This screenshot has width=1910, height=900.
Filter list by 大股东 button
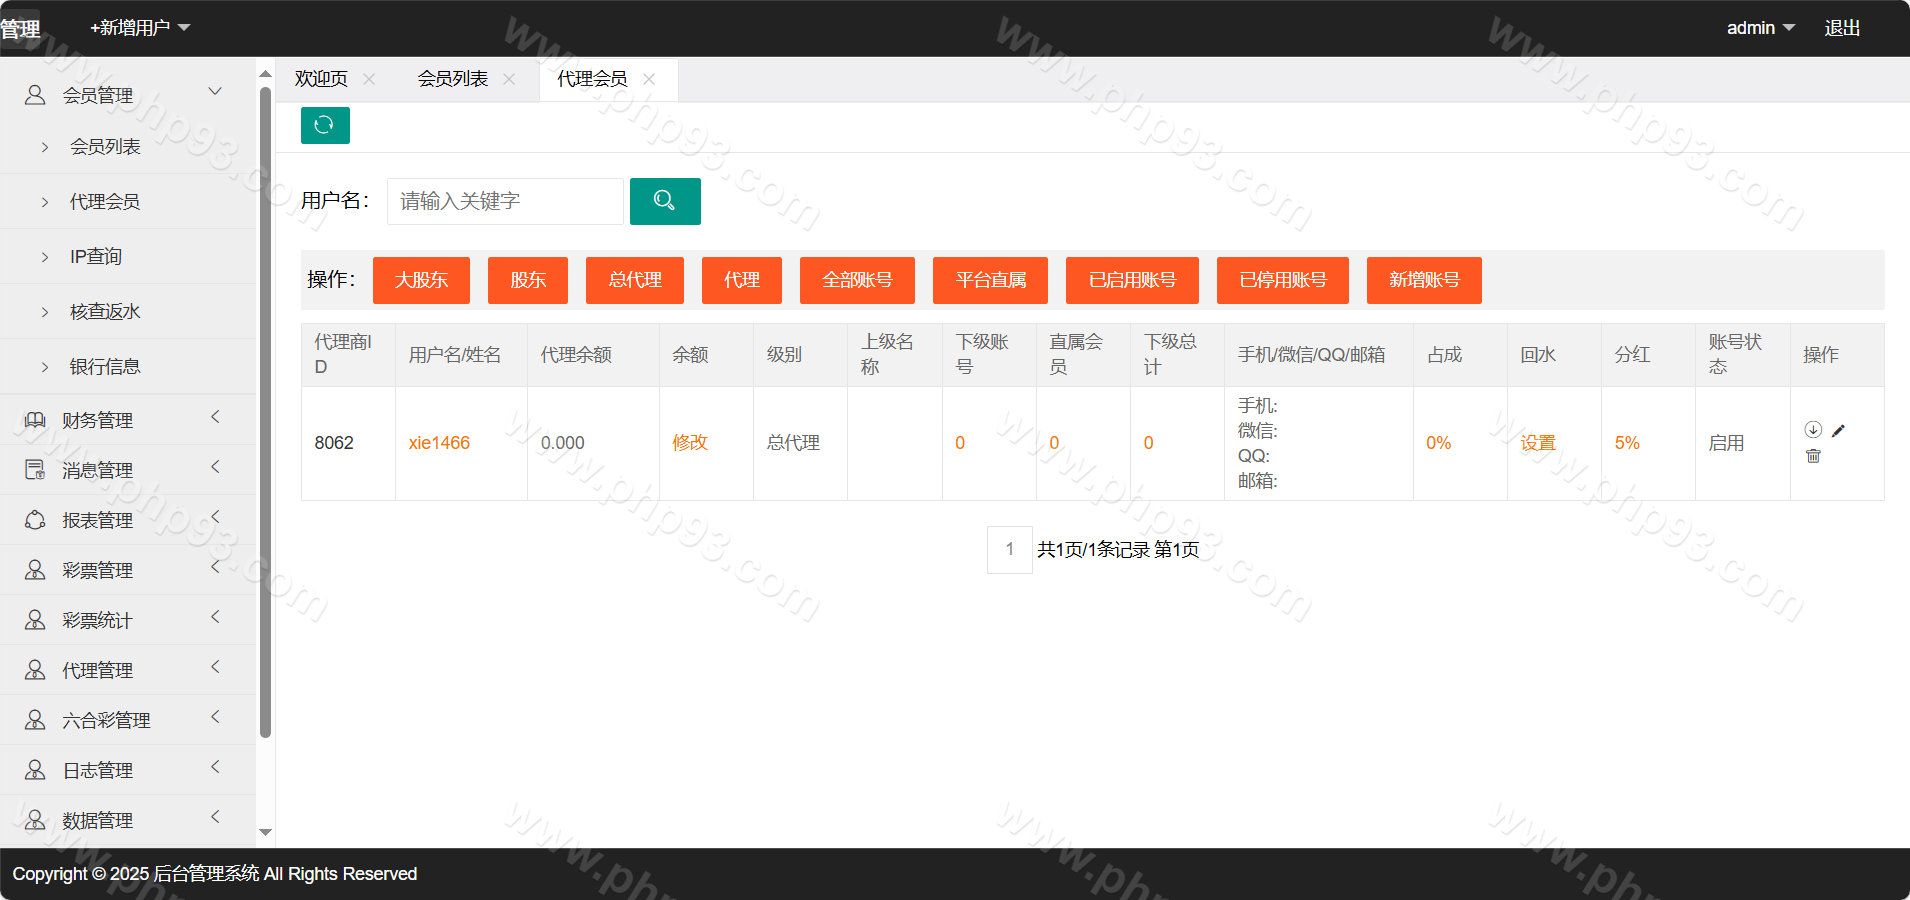(x=421, y=280)
